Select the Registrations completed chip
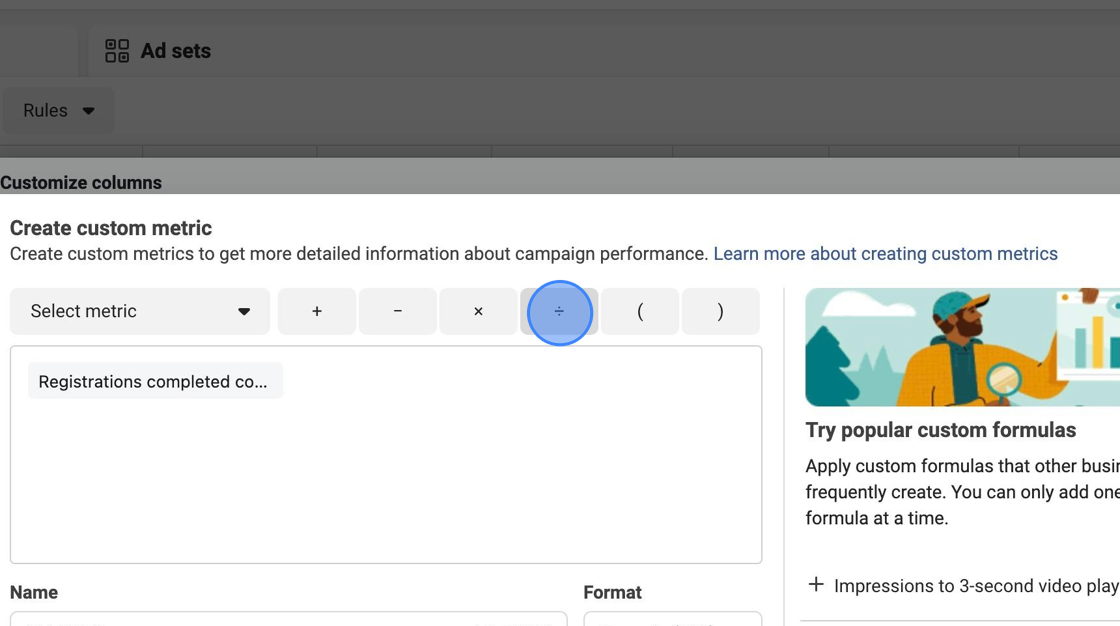Viewport: 1120px width, 626px height. click(x=154, y=381)
